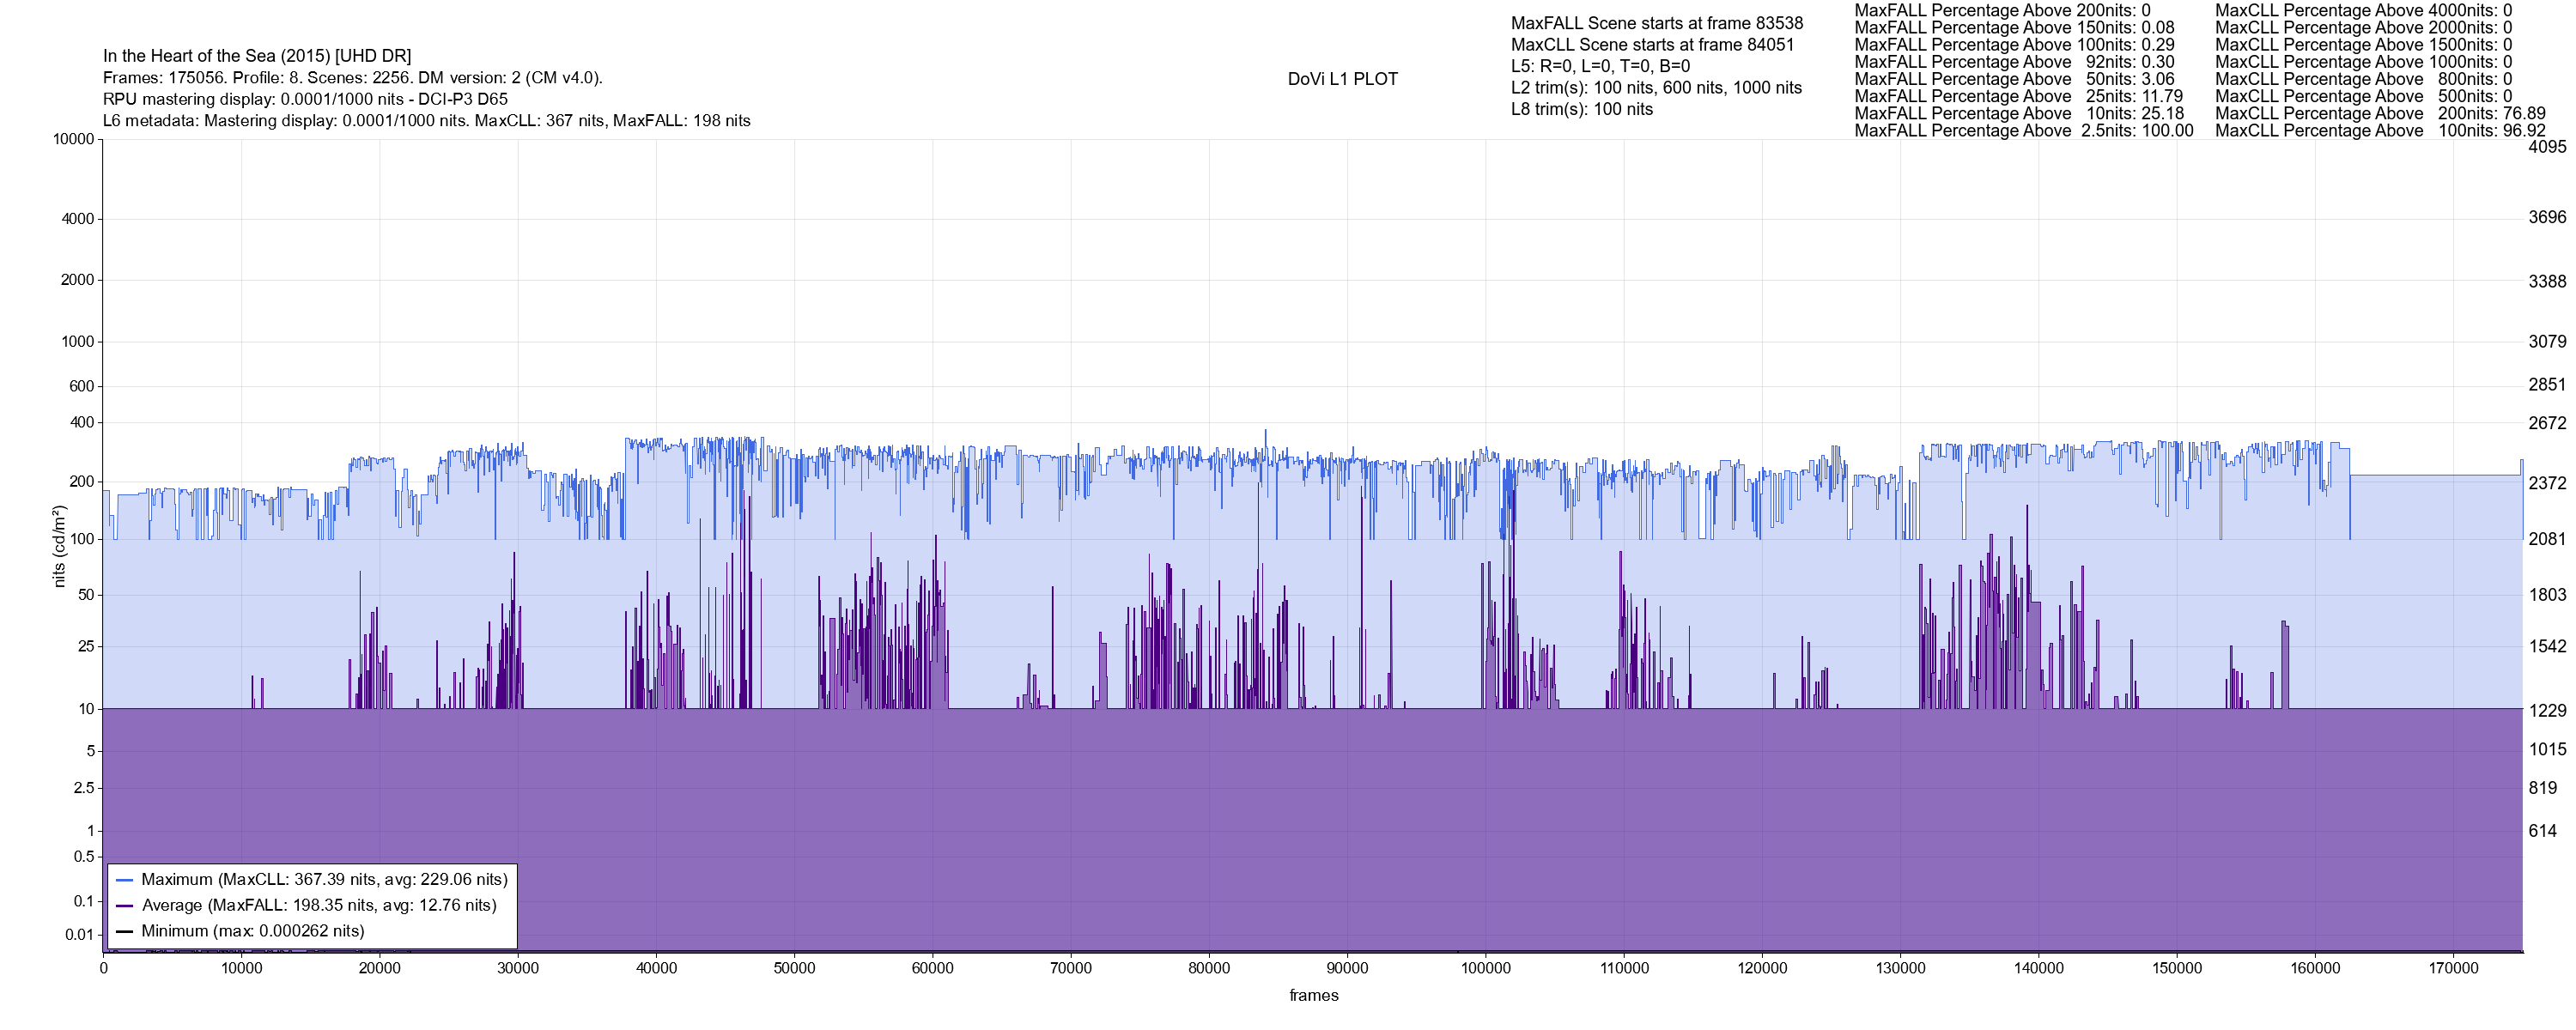
Task: Click the movie title In the Heart of the Sea
Action: point(257,56)
